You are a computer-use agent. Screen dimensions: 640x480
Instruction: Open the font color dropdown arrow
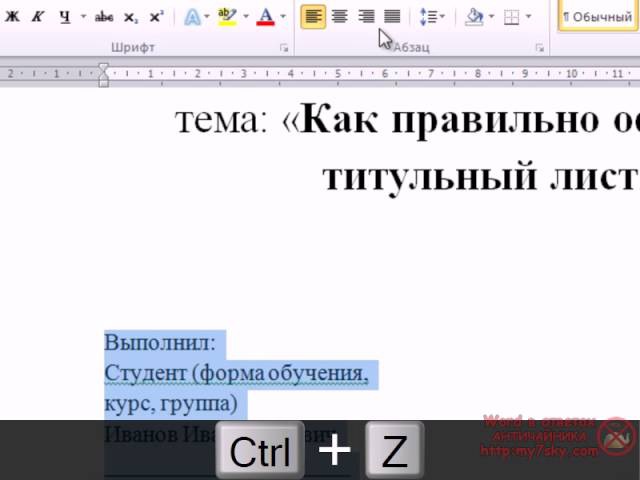pos(283,16)
